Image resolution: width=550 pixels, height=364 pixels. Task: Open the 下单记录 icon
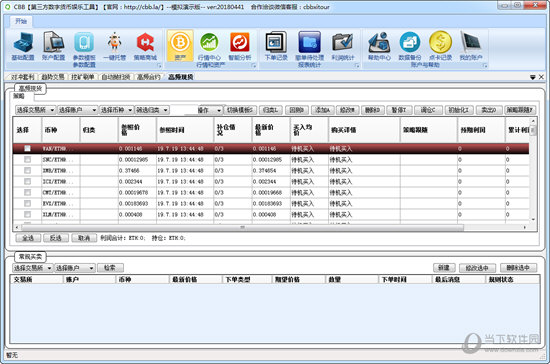[x=276, y=46]
